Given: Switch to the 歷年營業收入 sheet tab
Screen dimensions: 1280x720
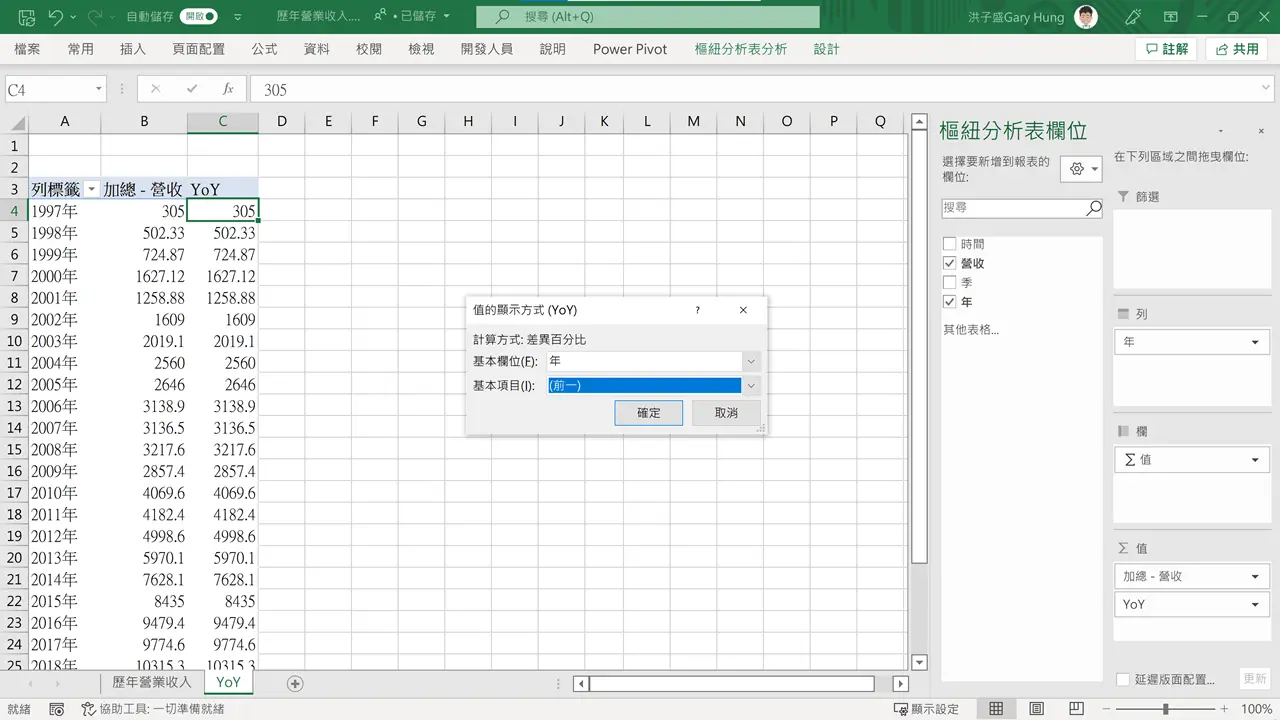Looking at the screenshot, I should (151, 682).
